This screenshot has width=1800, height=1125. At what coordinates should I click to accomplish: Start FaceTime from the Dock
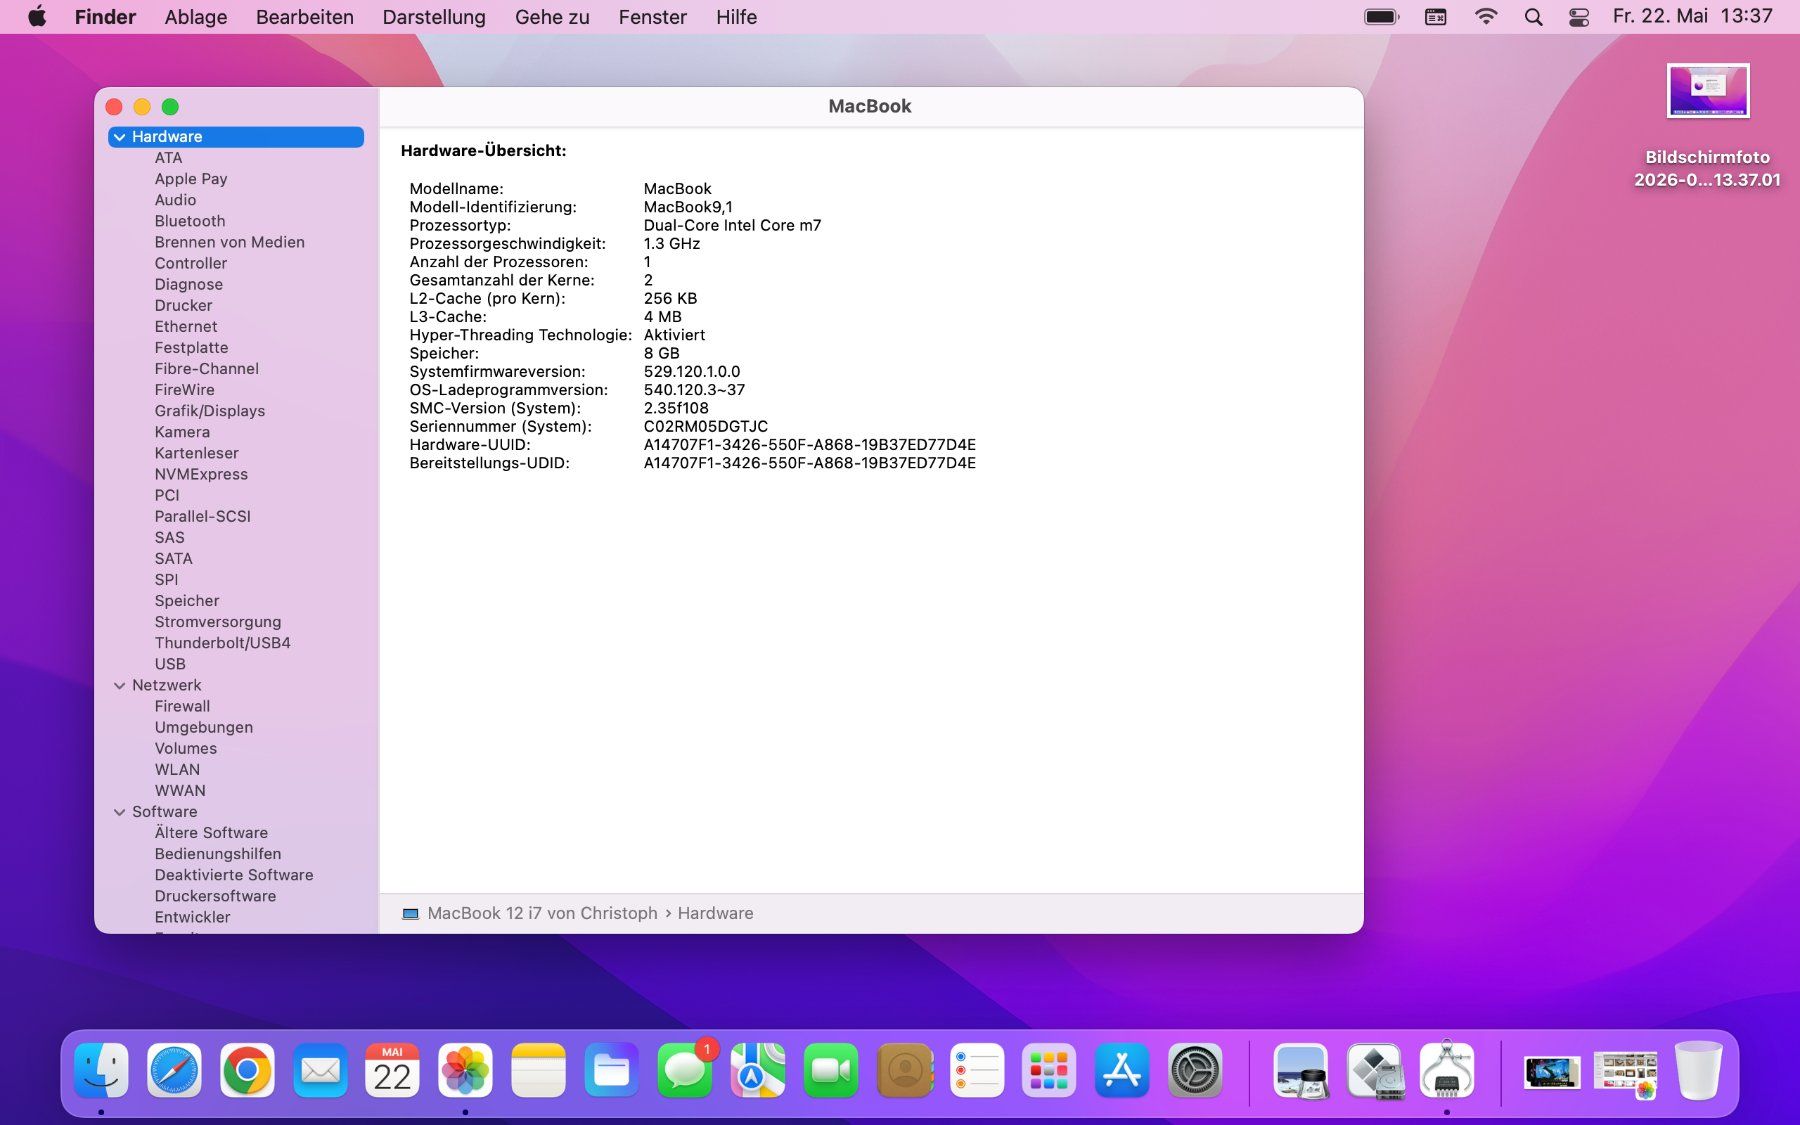(831, 1071)
